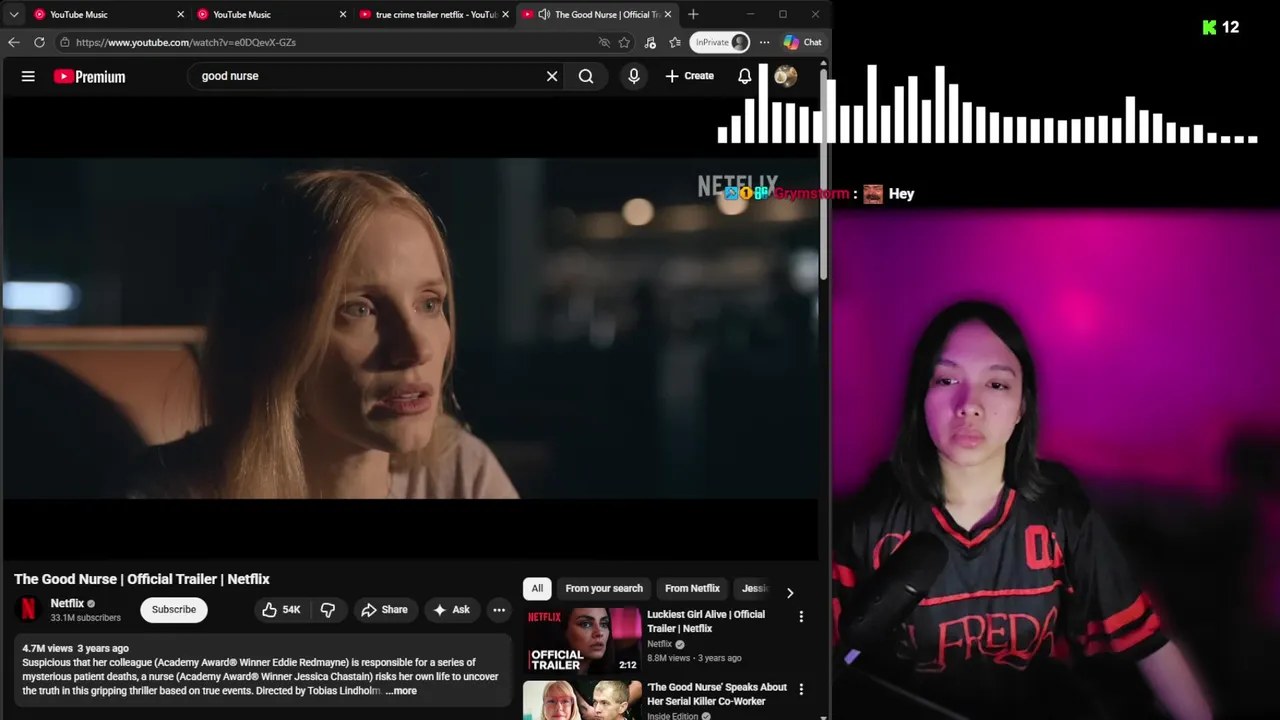Image resolution: width=1280 pixels, height=720 pixels.
Task: Dislike the video
Action: pyautogui.click(x=328, y=609)
